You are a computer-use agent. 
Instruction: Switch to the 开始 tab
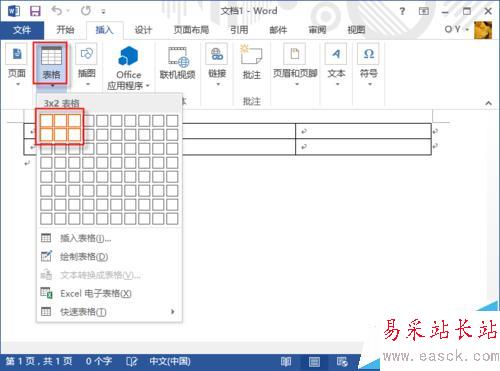pos(65,30)
